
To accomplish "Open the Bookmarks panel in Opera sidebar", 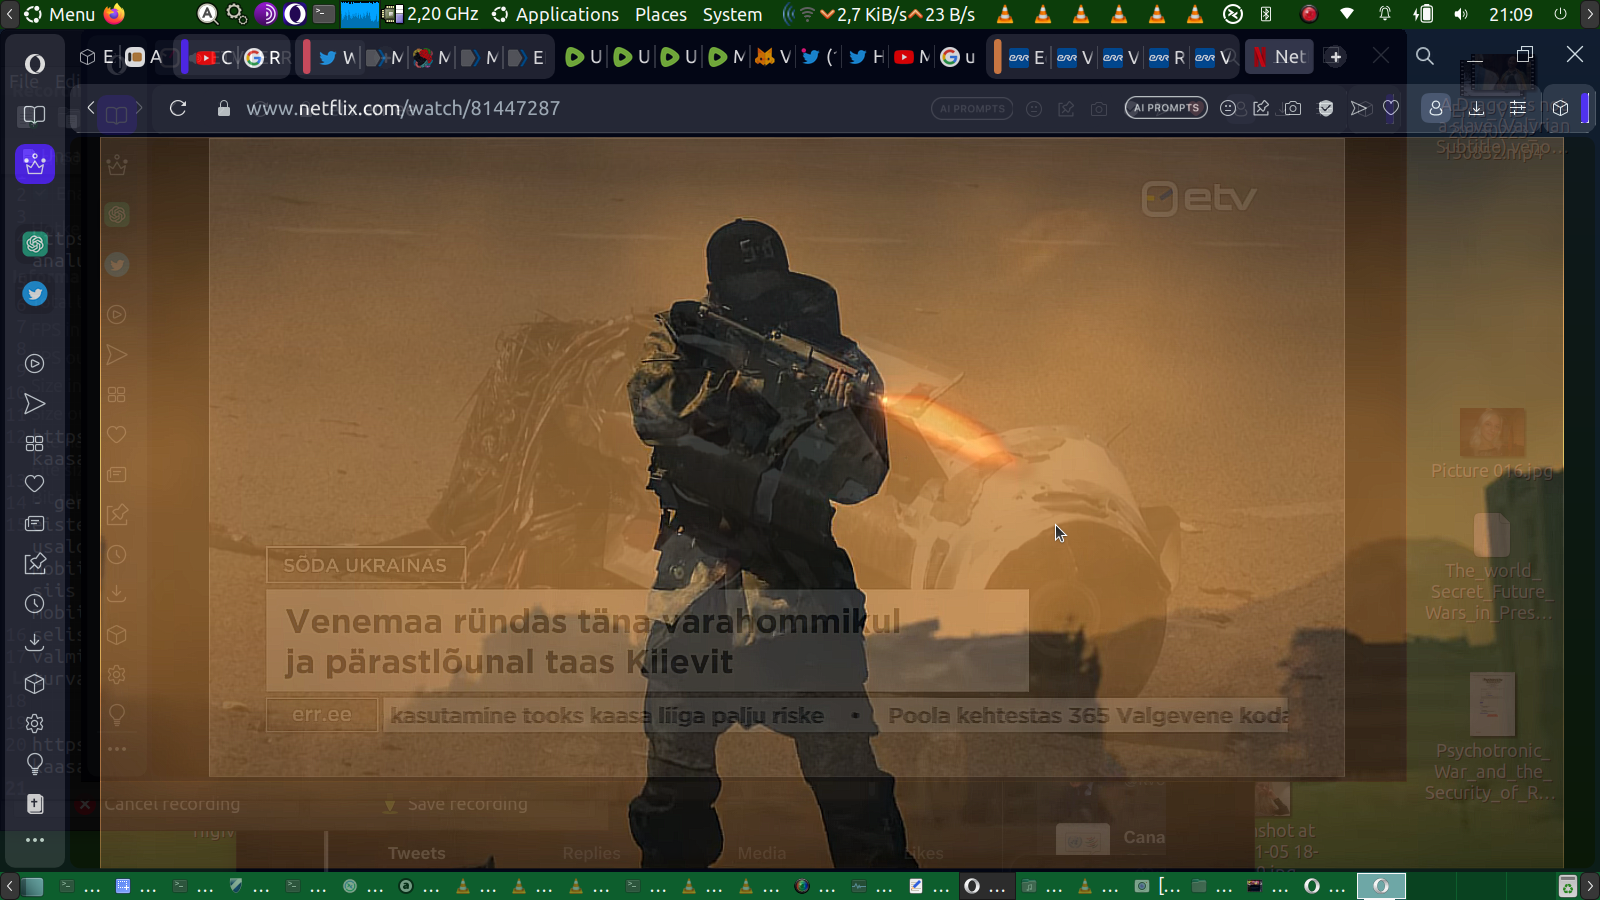I will click(34, 115).
